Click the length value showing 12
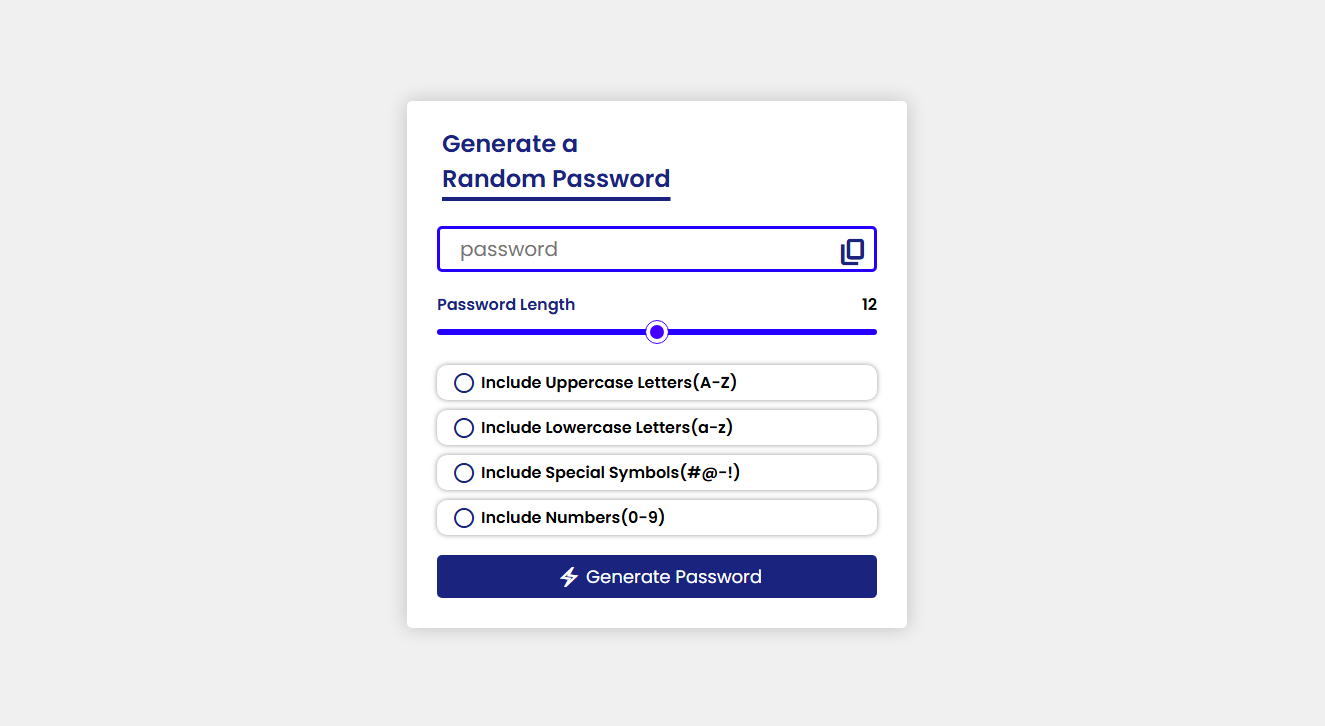Image resolution: width=1325 pixels, height=726 pixels. tap(869, 304)
